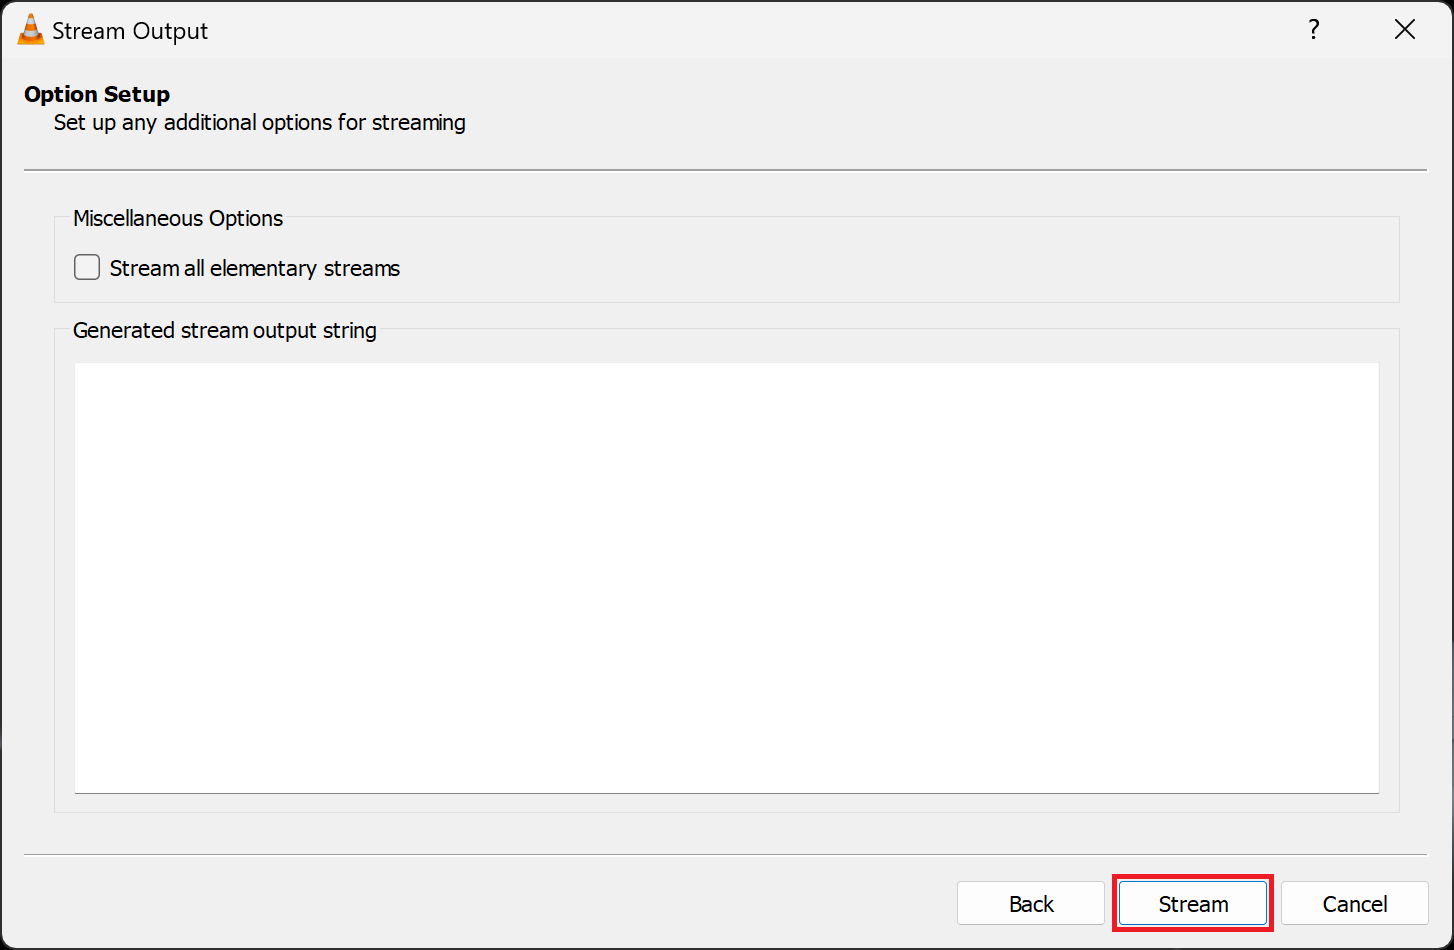This screenshot has height=950, width=1454.
Task: Click the empty title bar area left of help button
Action: (x=750, y=30)
